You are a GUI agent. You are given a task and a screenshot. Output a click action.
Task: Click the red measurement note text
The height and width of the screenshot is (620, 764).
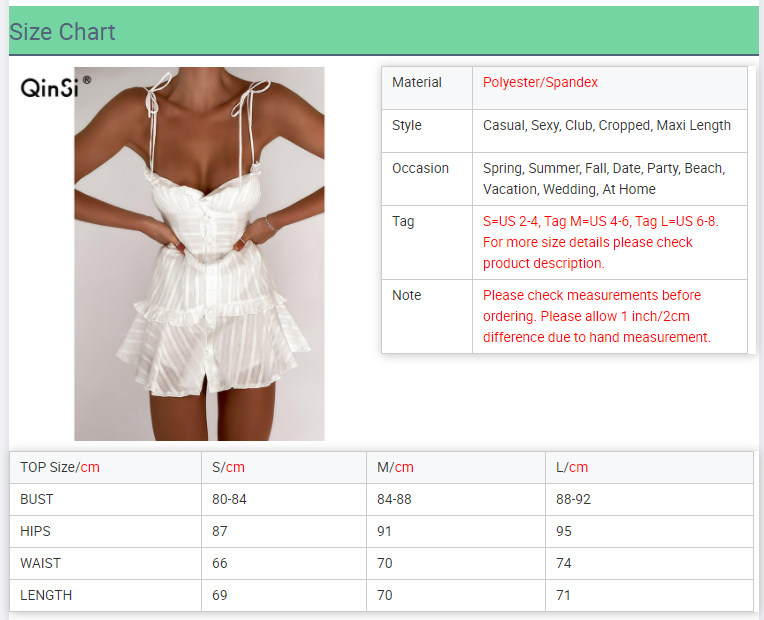click(596, 316)
